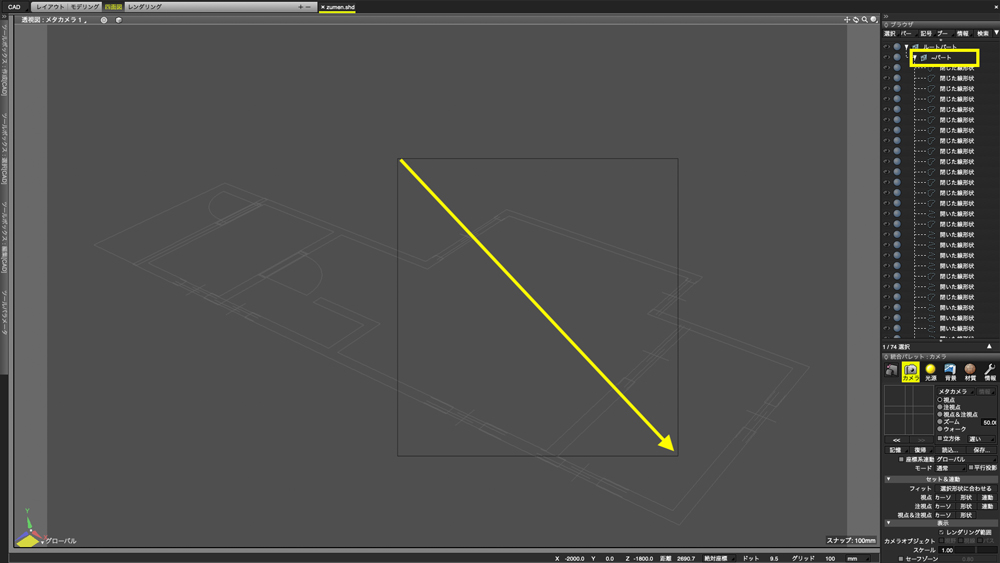Close the zumen.shd document tab
1000x563 pixels.
323,7
